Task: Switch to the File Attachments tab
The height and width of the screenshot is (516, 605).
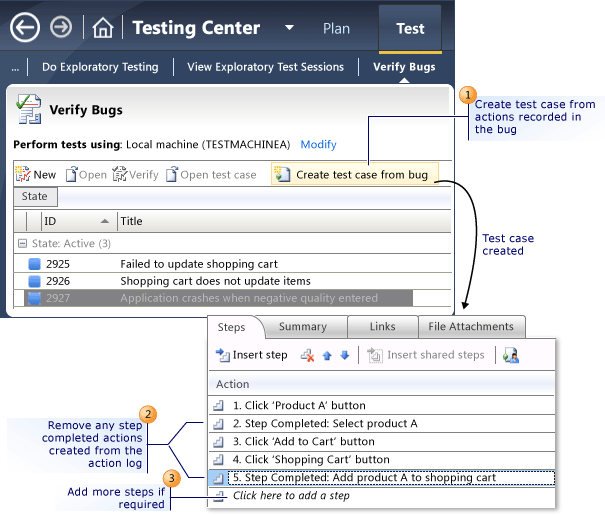Action: pyautogui.click(x=471, y=327)
